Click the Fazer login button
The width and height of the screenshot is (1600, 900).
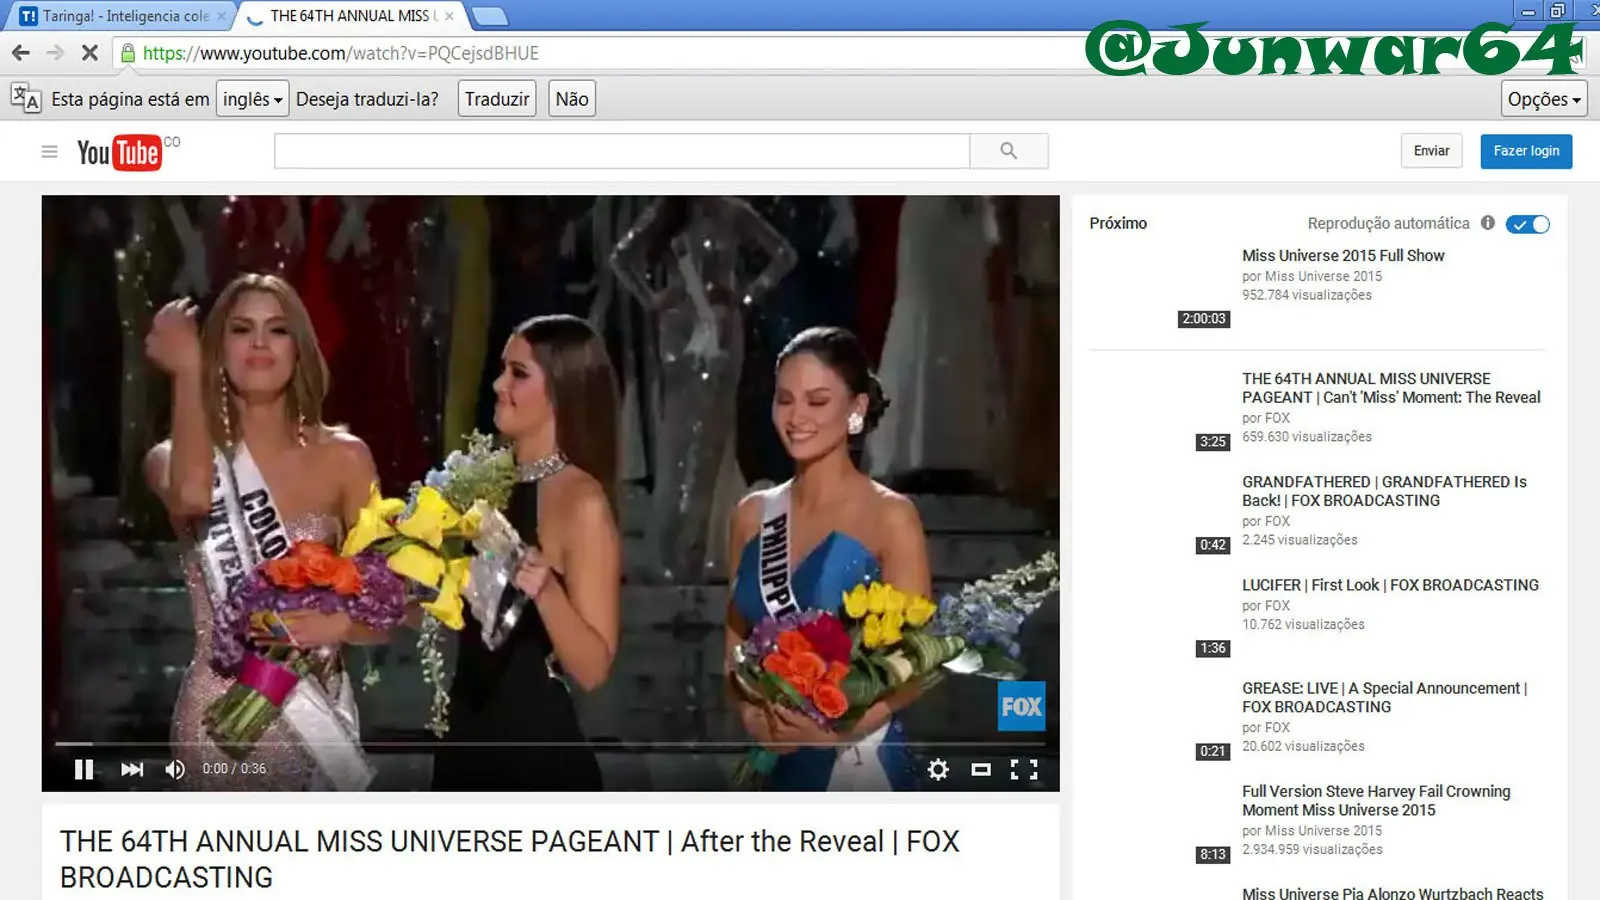pos(1526,151)
